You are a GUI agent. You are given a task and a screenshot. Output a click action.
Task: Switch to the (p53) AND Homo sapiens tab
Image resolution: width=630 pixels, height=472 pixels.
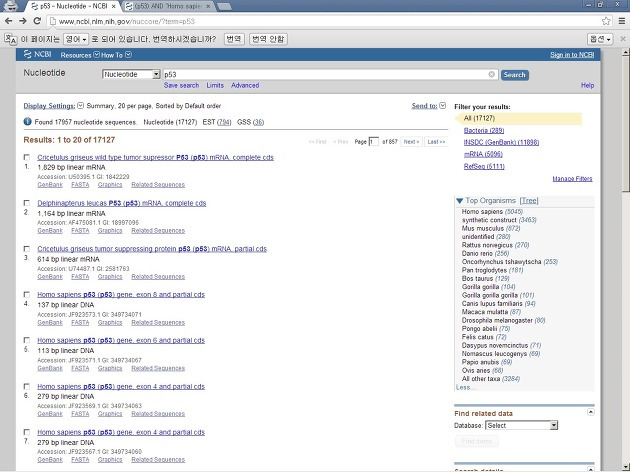tap(168, 6)
